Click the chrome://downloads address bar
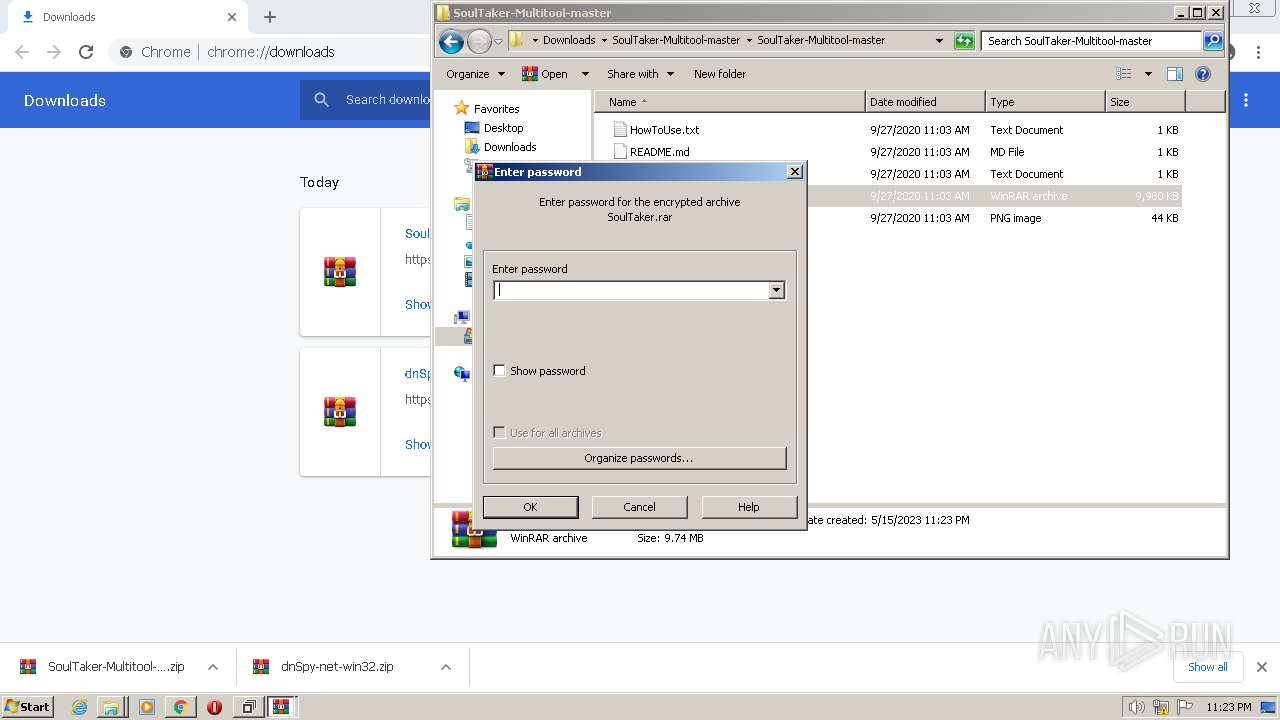Viewport: 1280px width, 720px height. [x=271, y=52]
